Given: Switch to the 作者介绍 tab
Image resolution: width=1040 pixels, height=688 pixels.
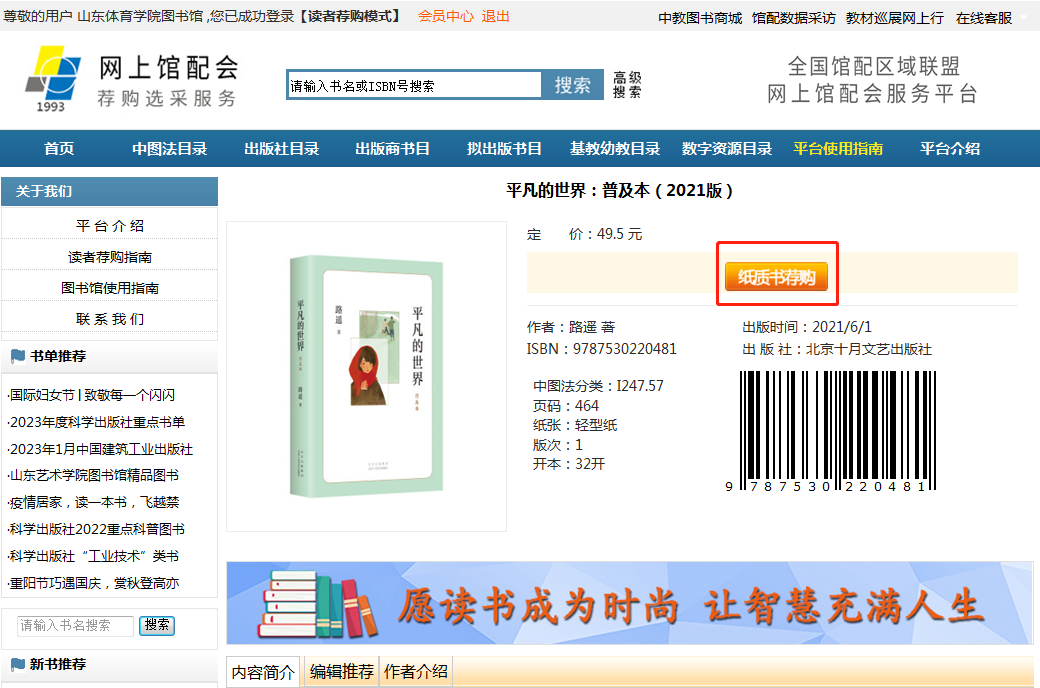Looking at the screenshot, I should point(416,672).
